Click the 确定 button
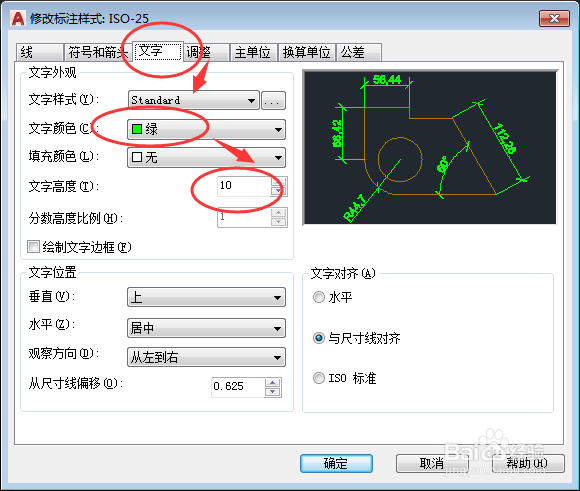Screen dimensions: 580x491 pyautogui.click(x=336, y=463)
